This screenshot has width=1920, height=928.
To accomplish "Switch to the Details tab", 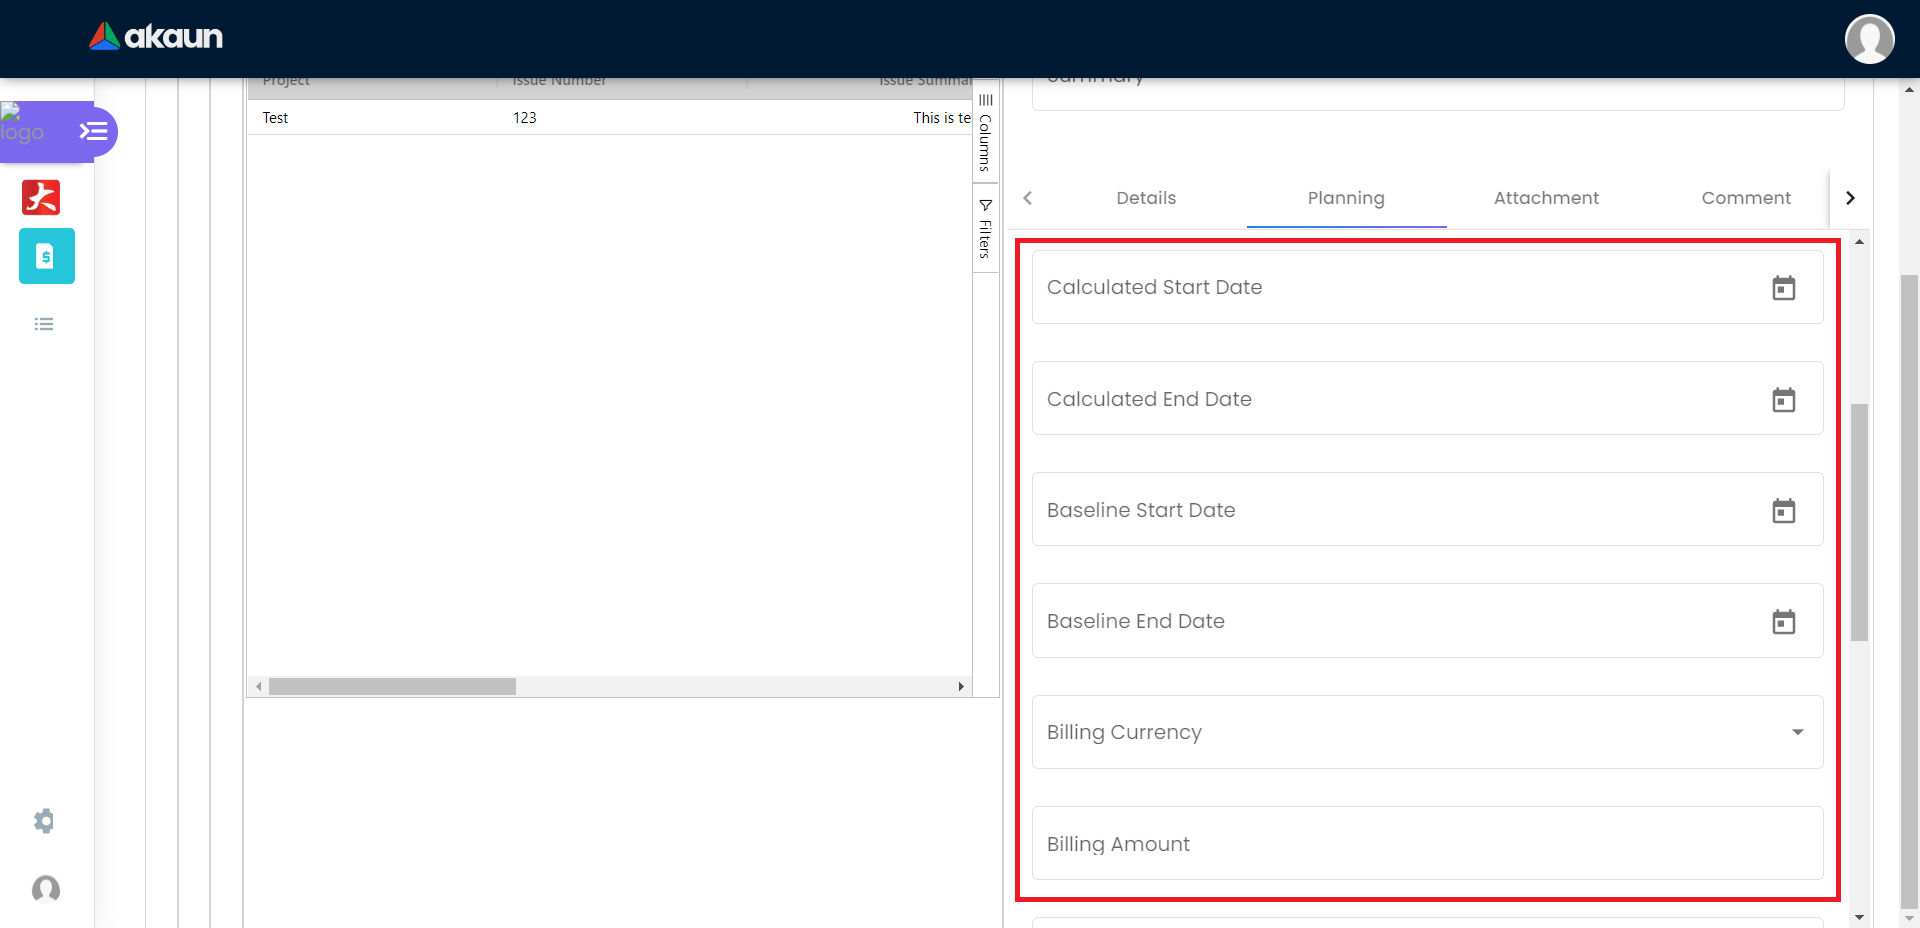I will (x=1145, y=198).
